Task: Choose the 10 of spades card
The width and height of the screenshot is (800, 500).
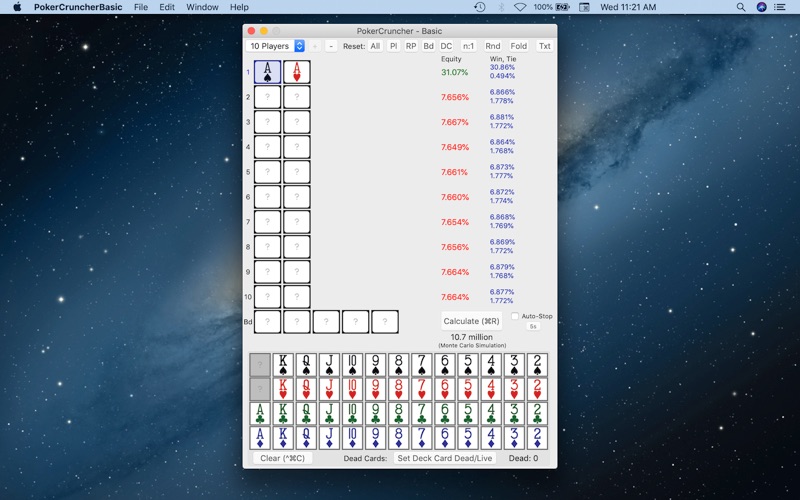Action: [x=353, y=365]
